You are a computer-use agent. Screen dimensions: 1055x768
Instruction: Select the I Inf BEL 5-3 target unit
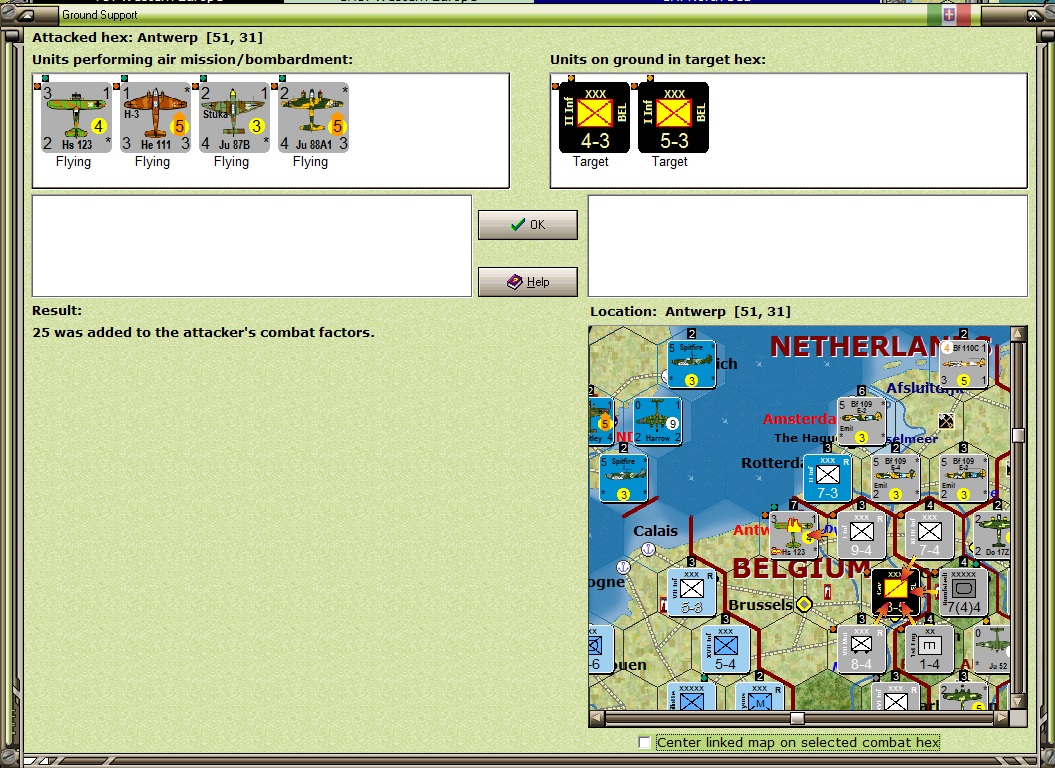point(674,118)
